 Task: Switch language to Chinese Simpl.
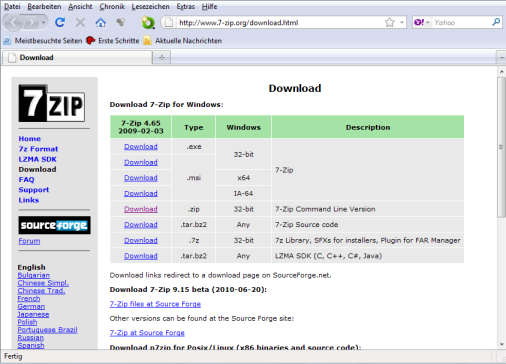(x=43, y=283)
